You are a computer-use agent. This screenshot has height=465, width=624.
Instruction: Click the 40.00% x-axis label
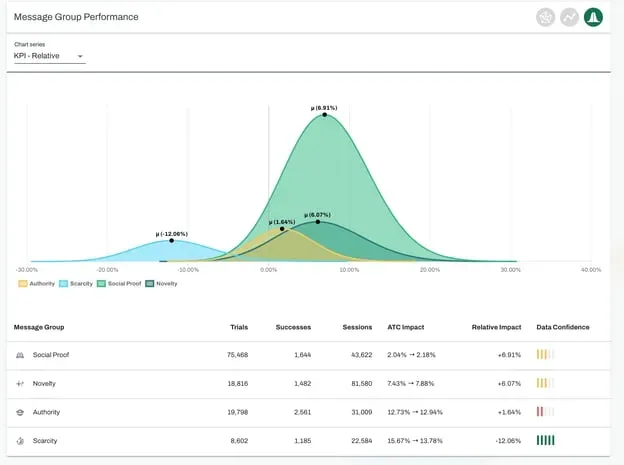[591, 270]
